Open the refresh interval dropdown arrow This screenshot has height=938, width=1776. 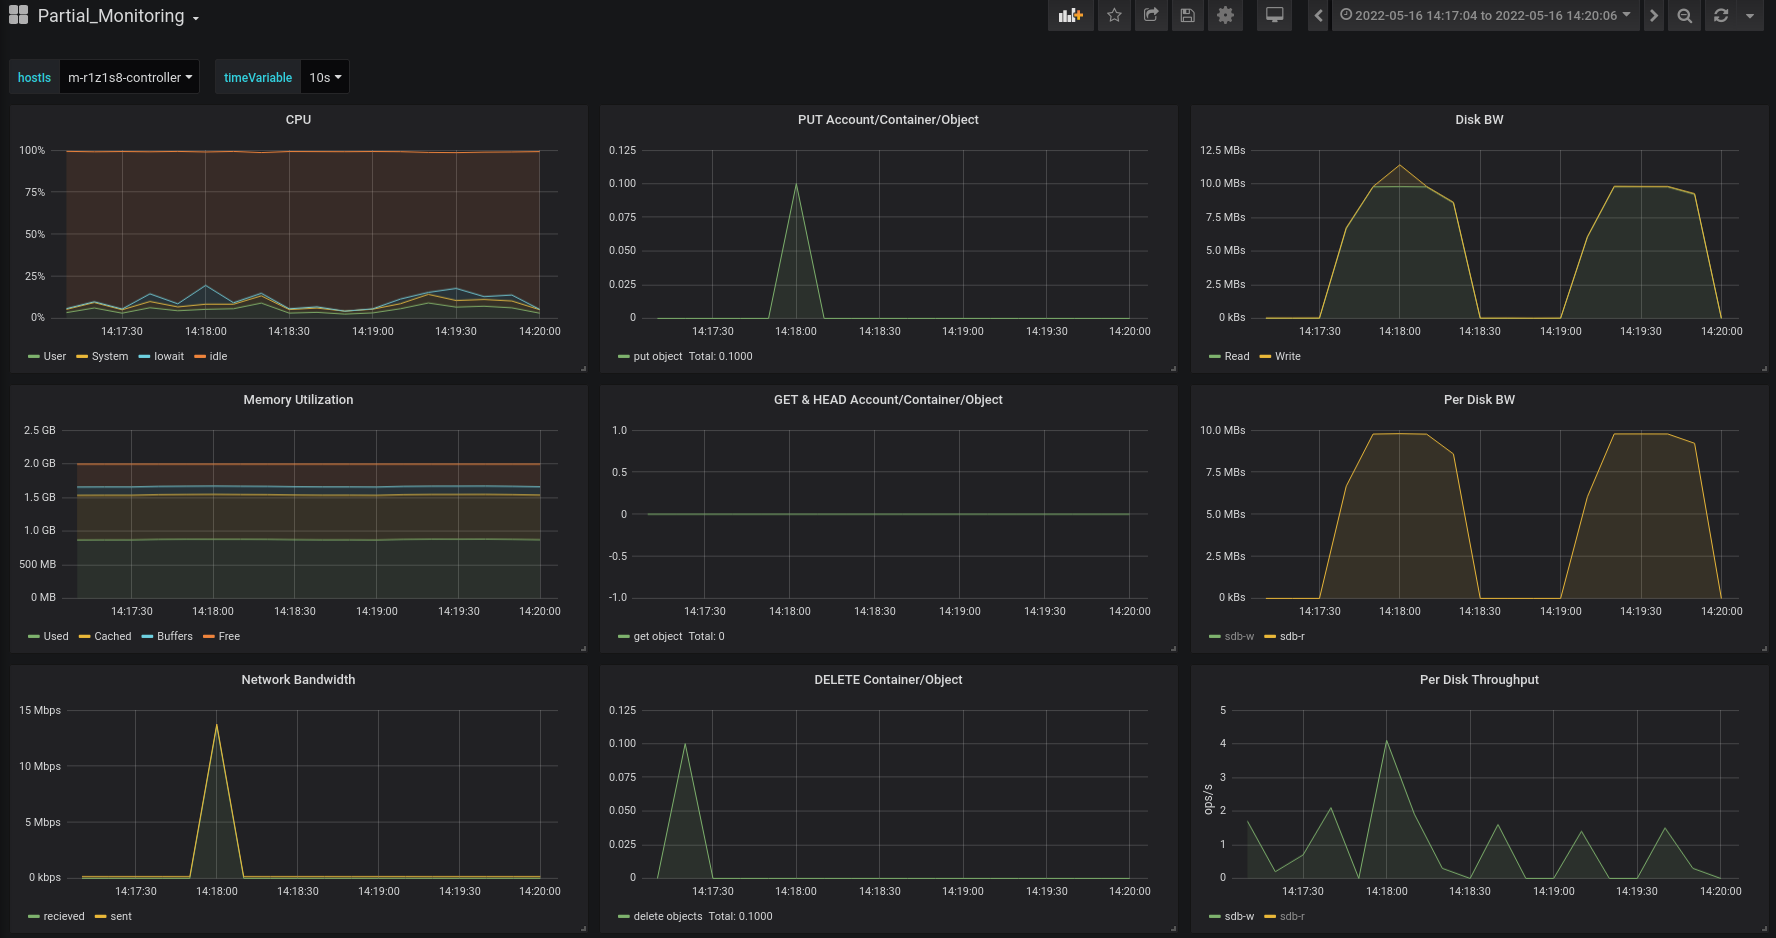click(x=1749, y=15)
